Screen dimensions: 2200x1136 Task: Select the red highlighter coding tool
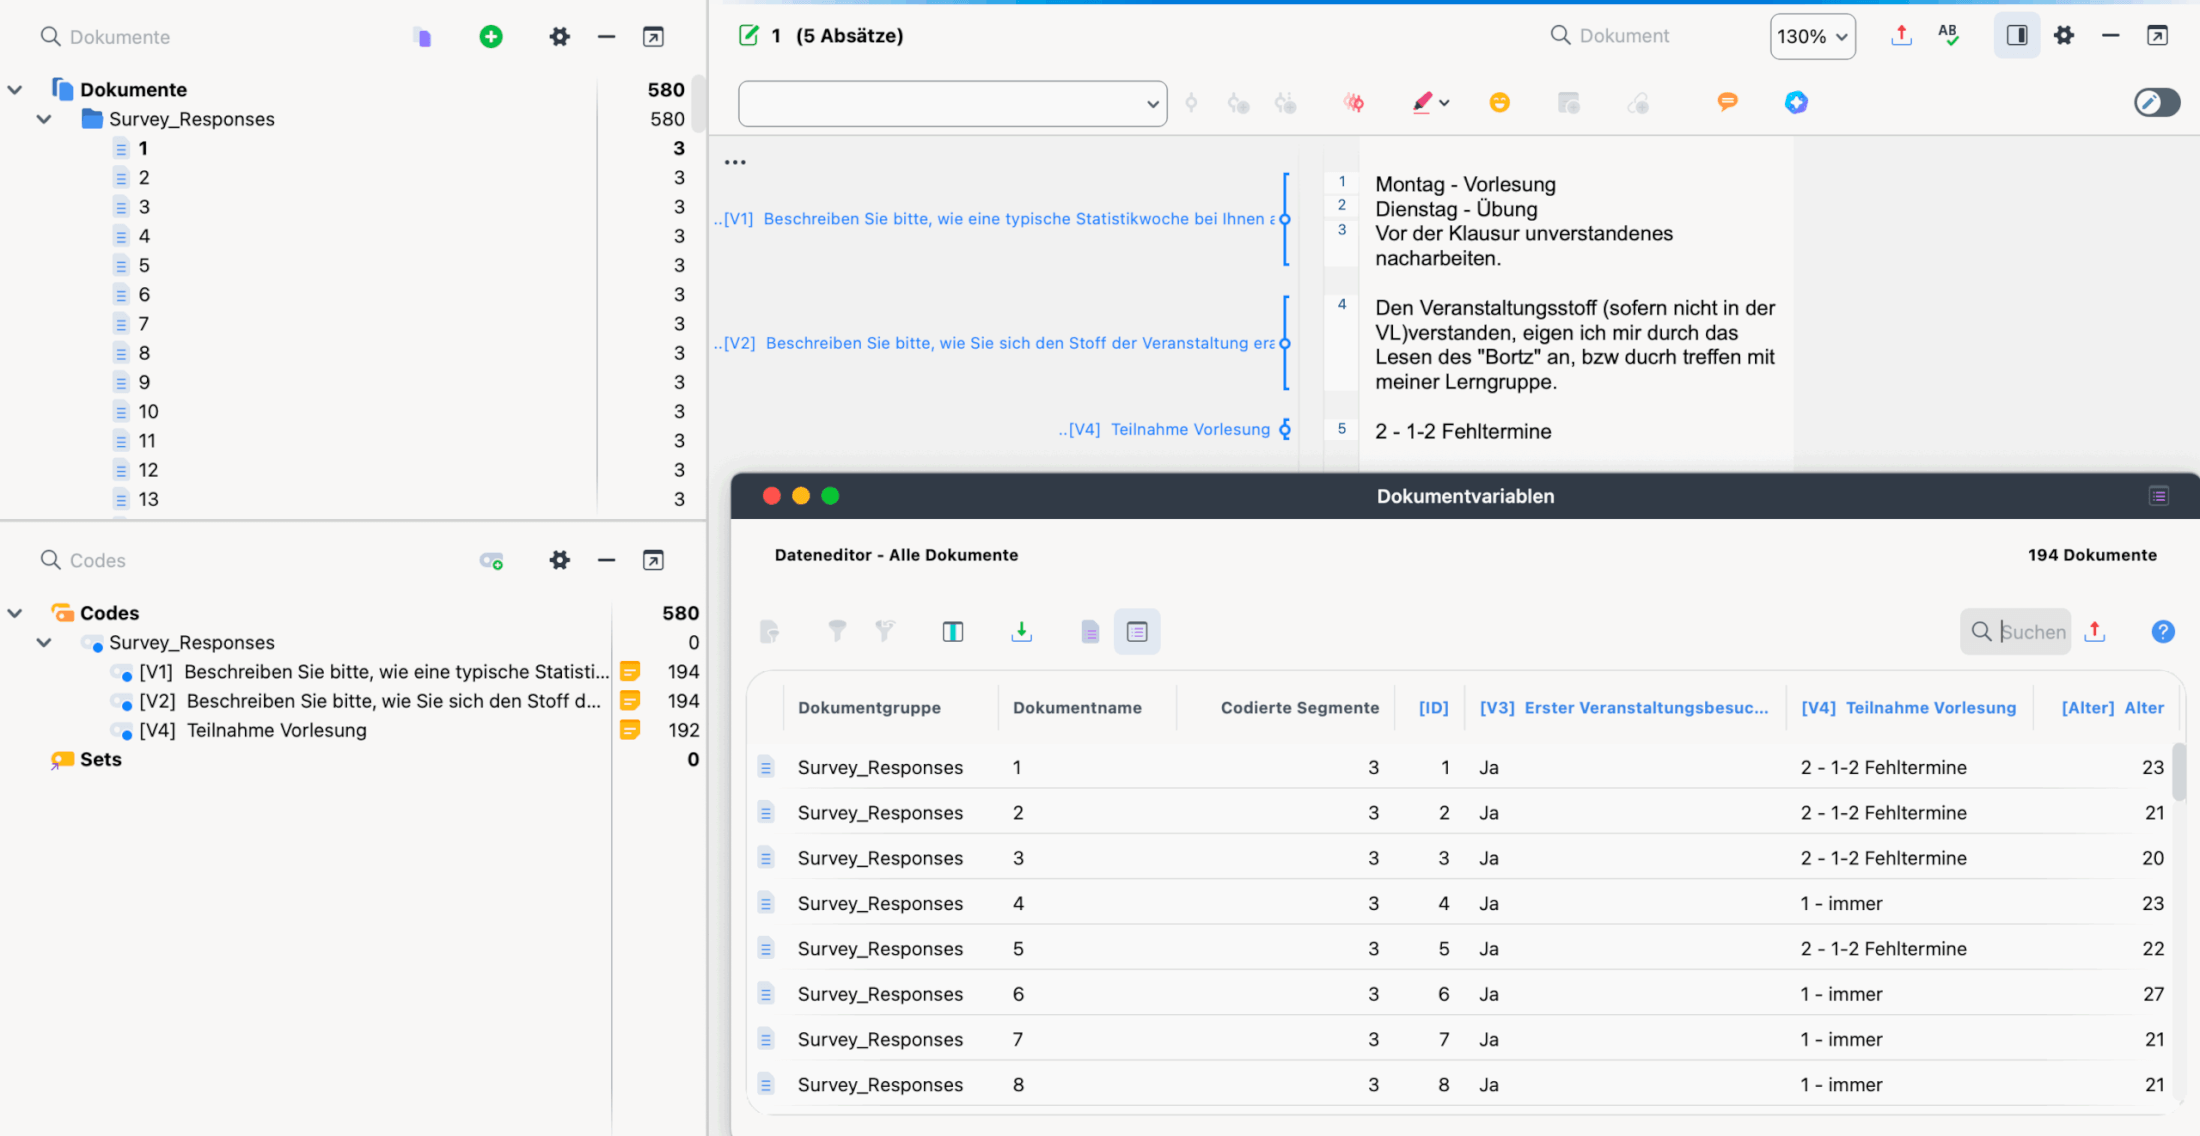point(1423,103)
